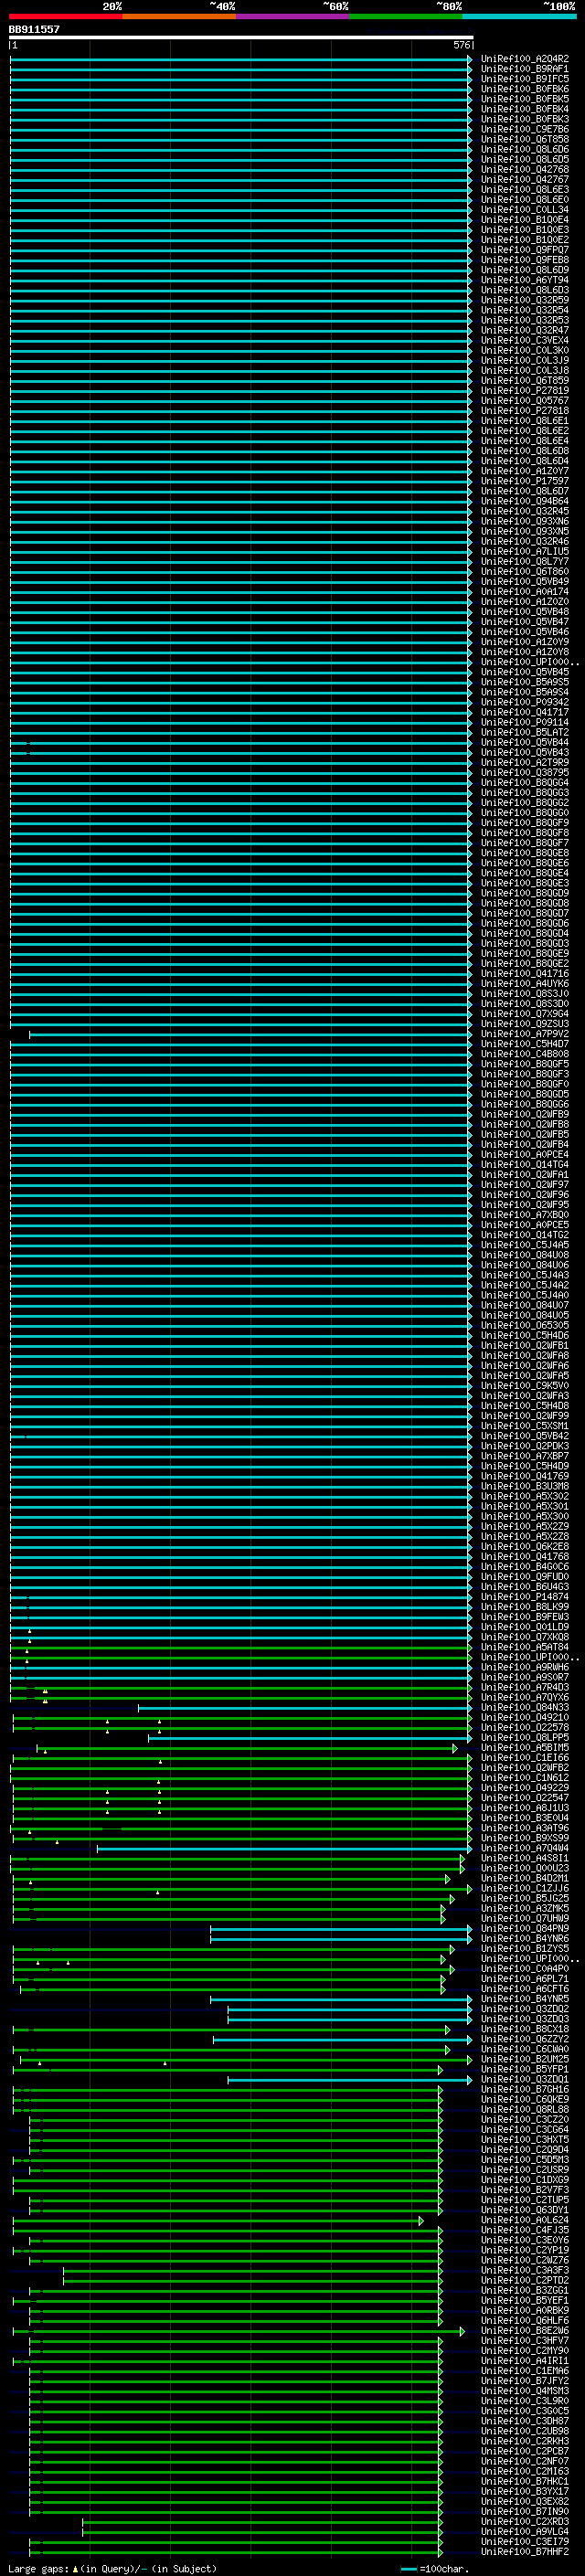
Task: Select hit UniRef100_P14874
Action: [x=525, y=1597]
